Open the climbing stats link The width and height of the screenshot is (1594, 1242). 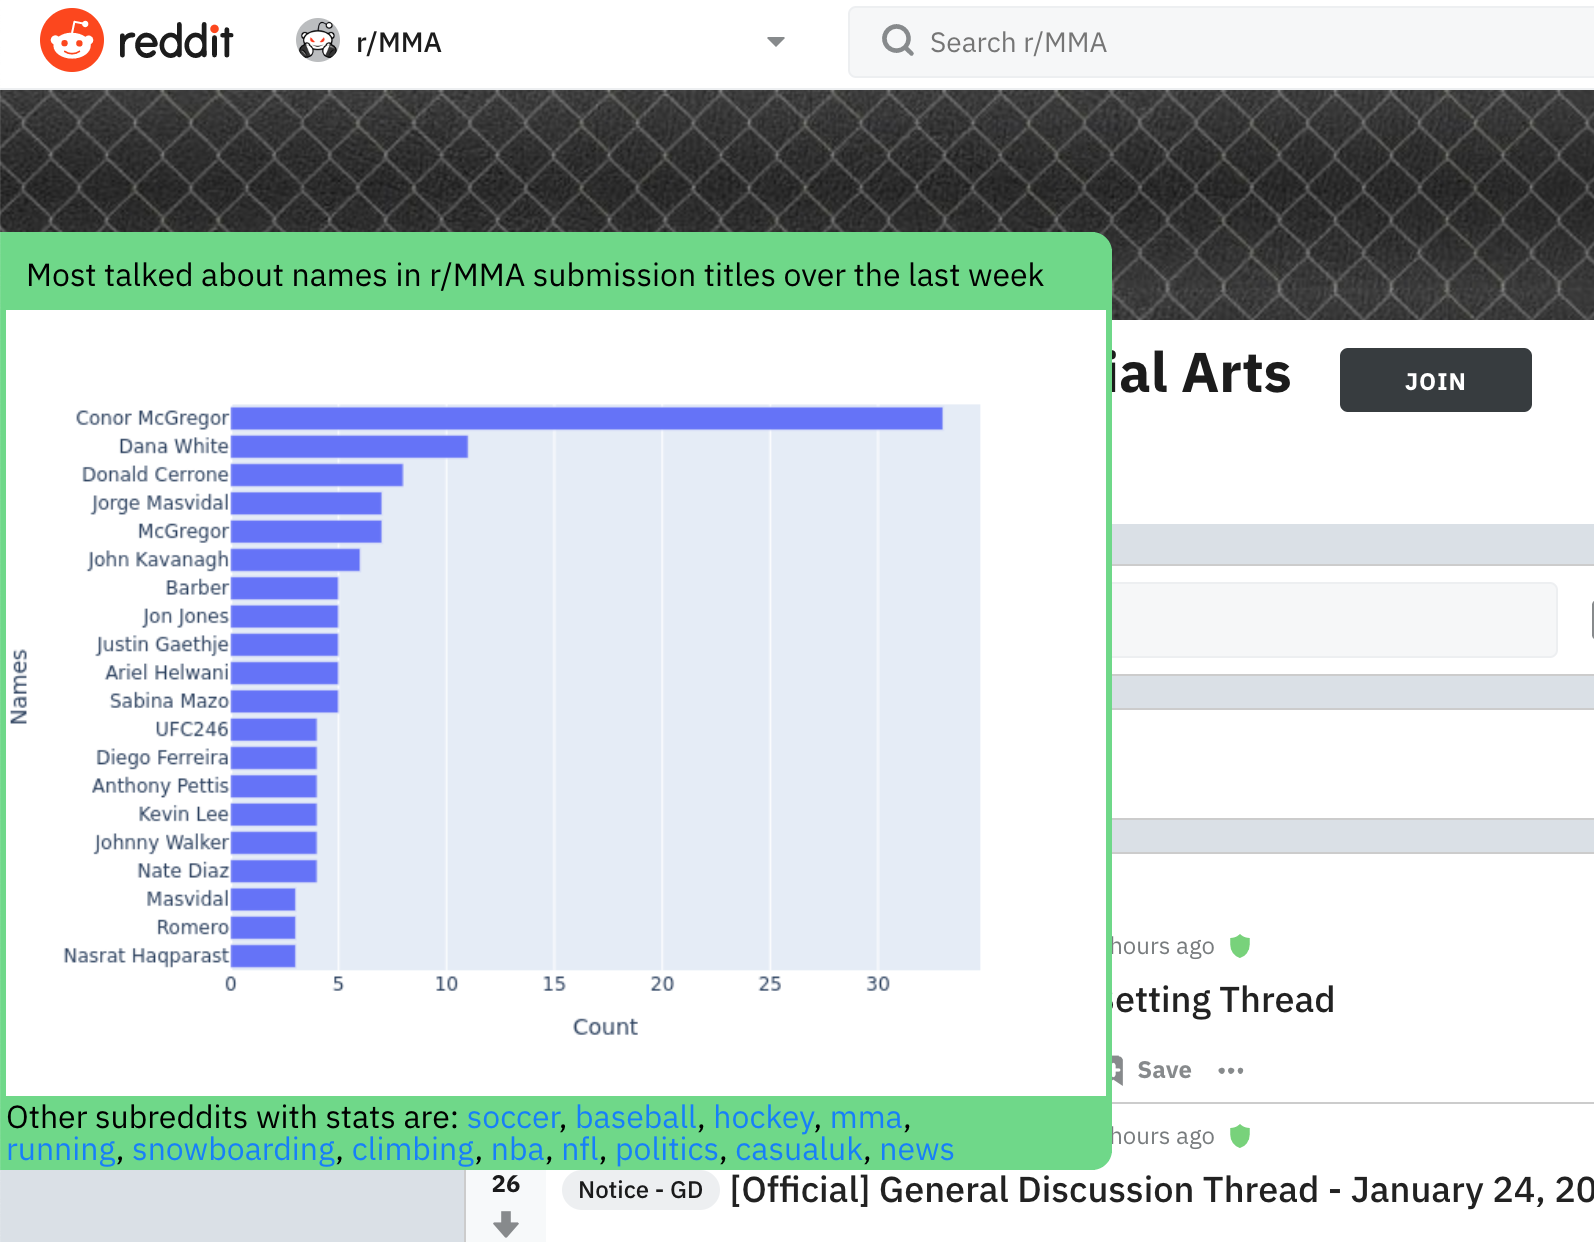pos(413,1150)
